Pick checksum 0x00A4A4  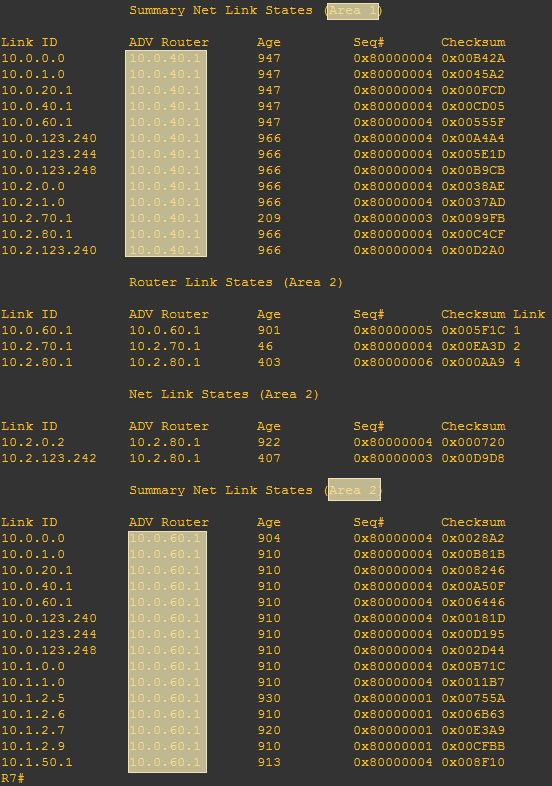pyautogui.click(x=473, y=138)
